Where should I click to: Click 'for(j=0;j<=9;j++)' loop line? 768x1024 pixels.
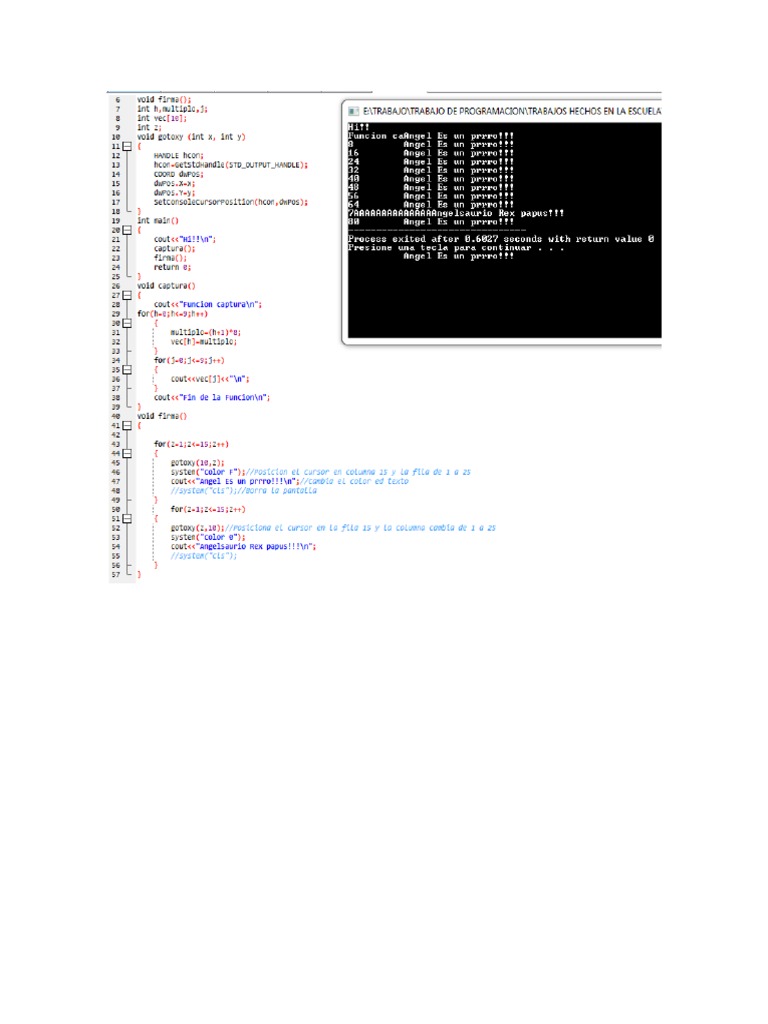(x=189, y=360)
